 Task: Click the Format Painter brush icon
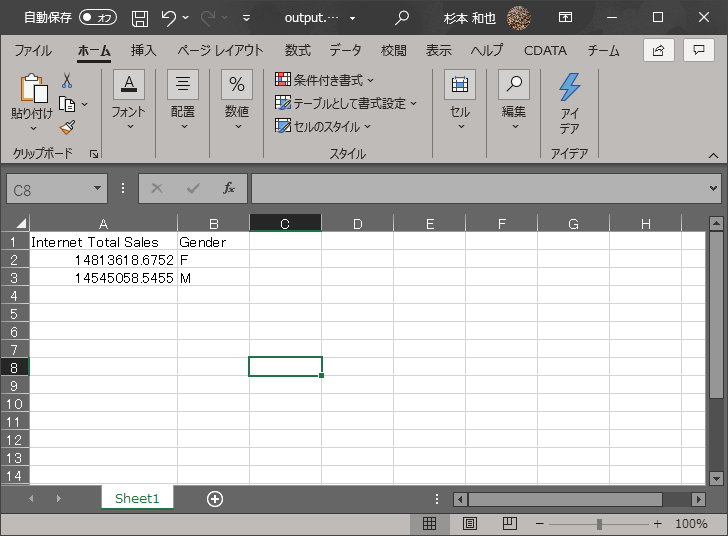tap(67, 127)
